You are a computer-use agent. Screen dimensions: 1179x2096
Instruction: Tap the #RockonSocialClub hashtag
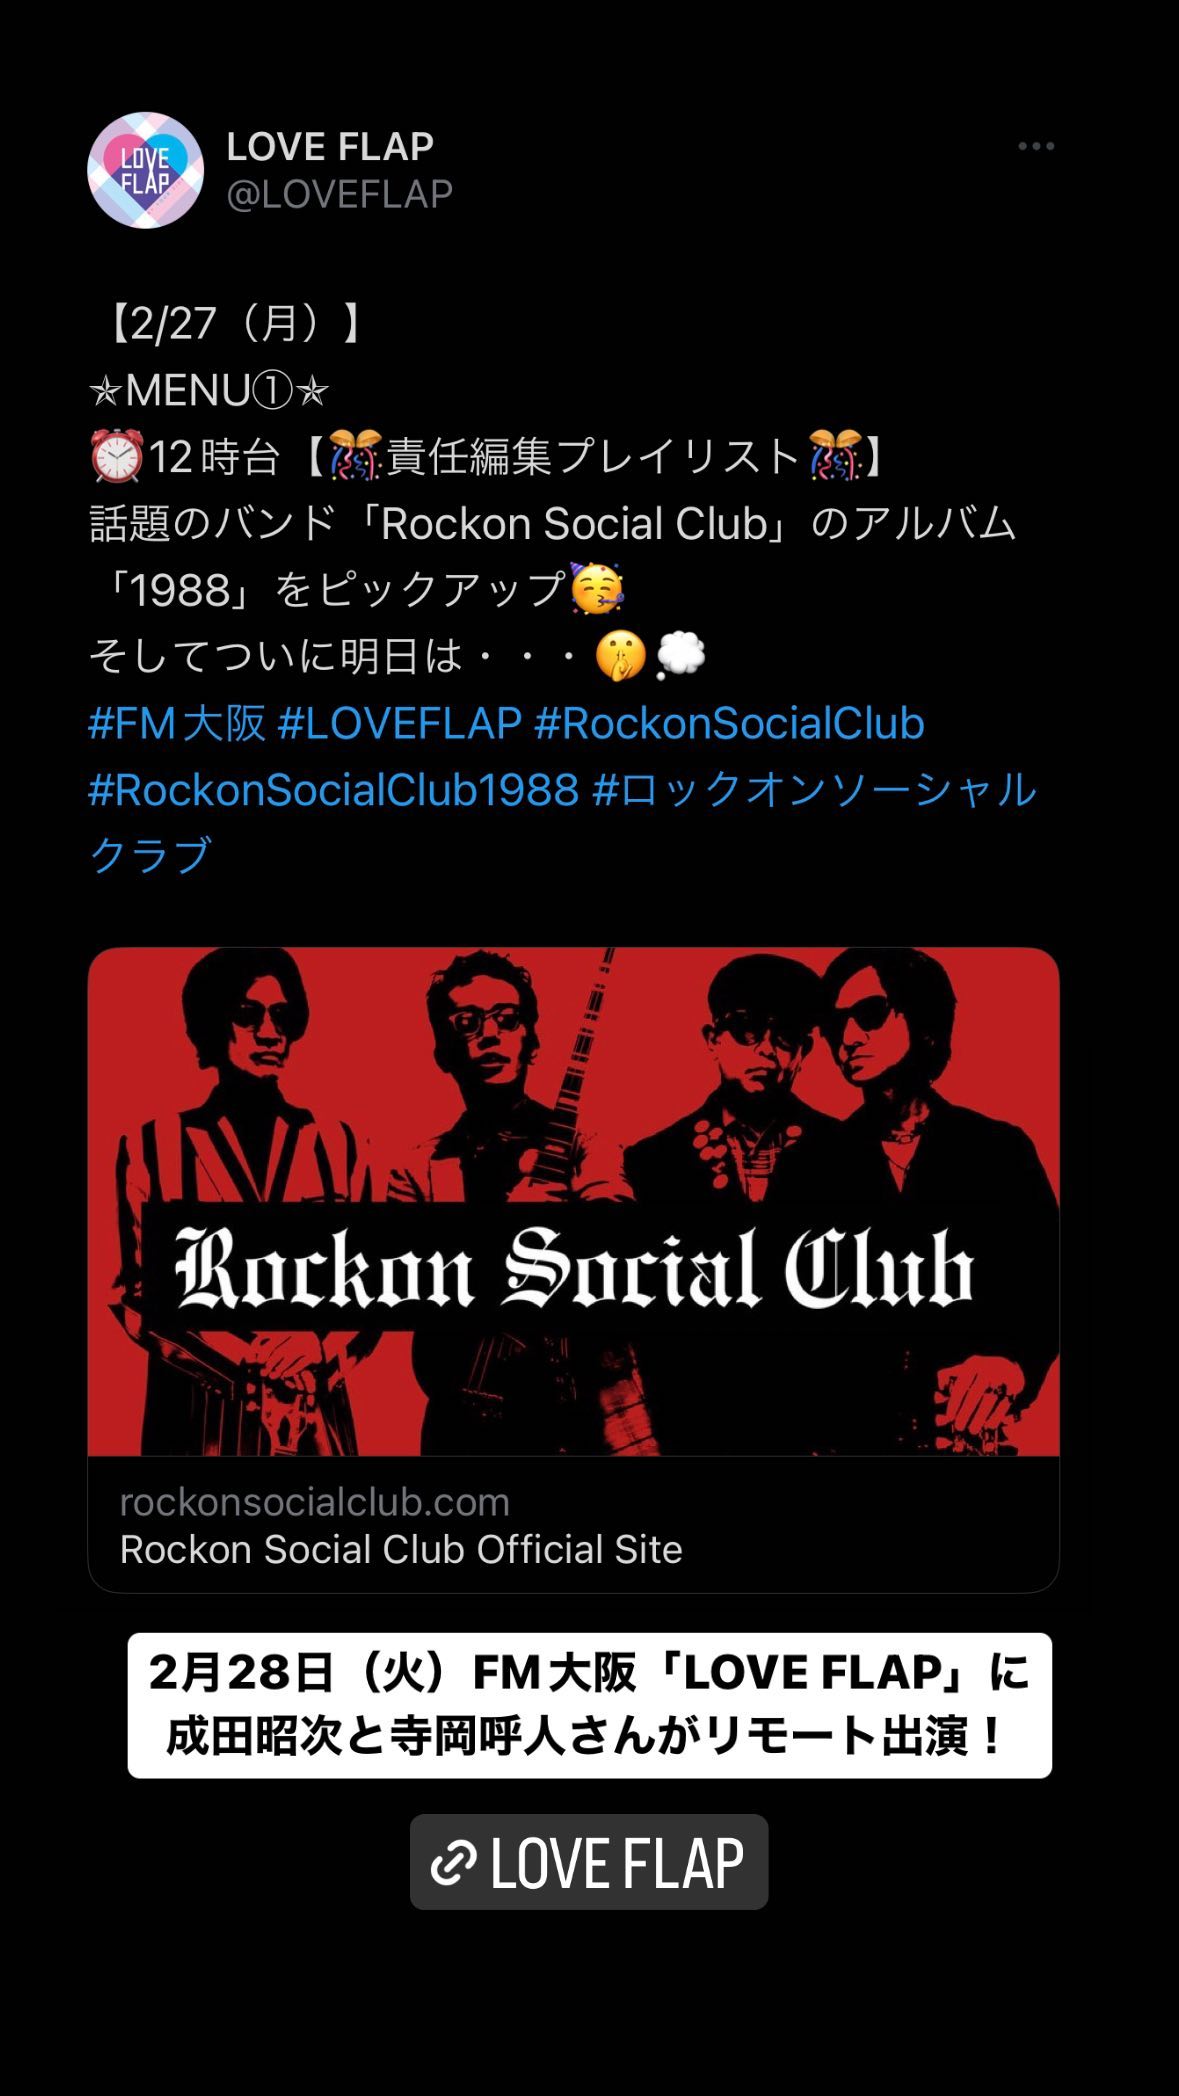pyautogui.click(x=729, y=723)
